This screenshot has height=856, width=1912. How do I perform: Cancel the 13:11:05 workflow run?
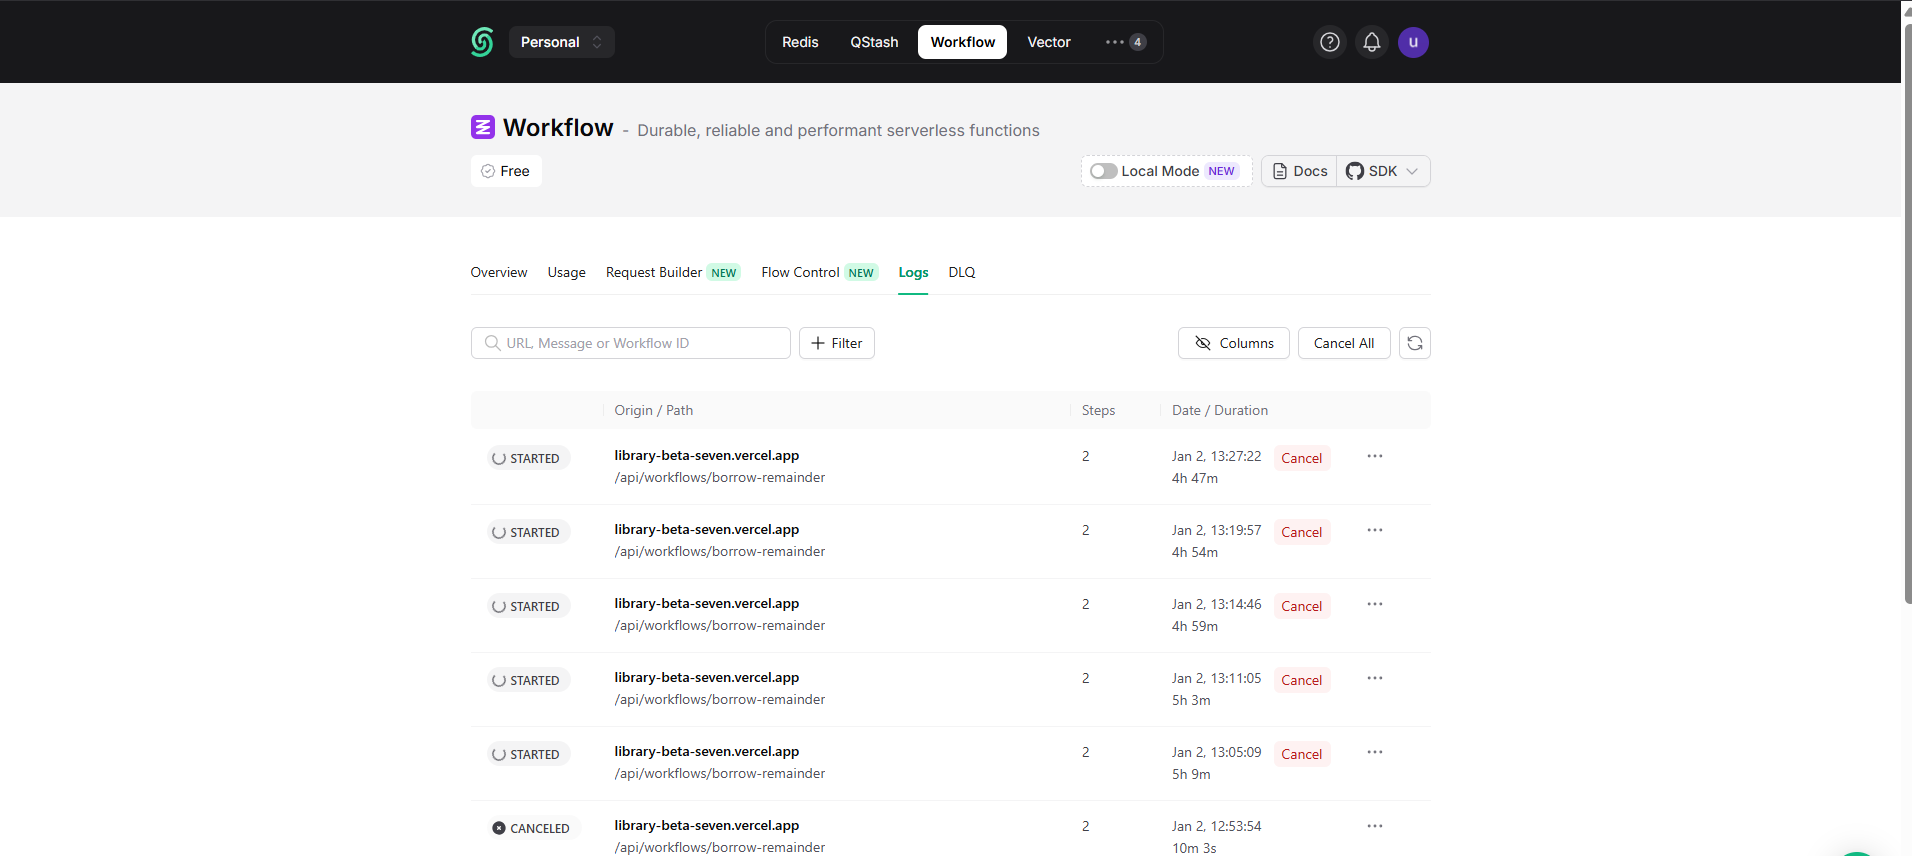pos(1302,680)
